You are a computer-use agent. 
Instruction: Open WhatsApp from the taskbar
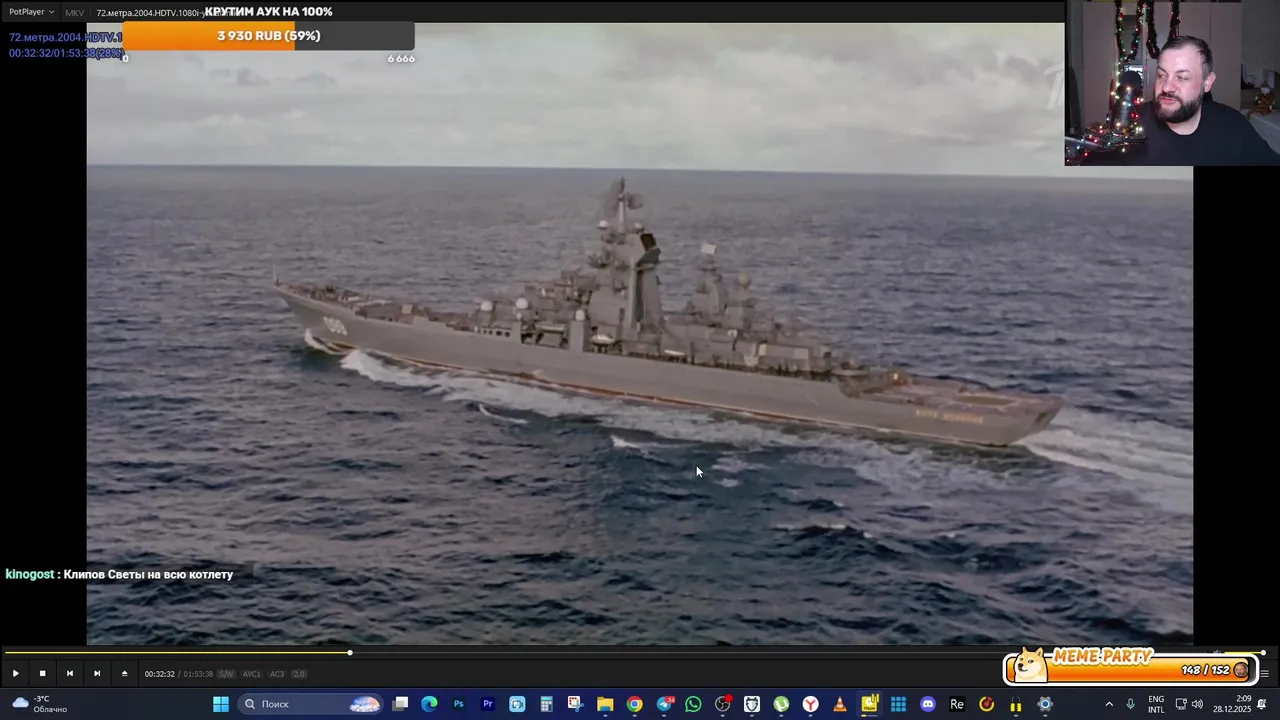693,704
